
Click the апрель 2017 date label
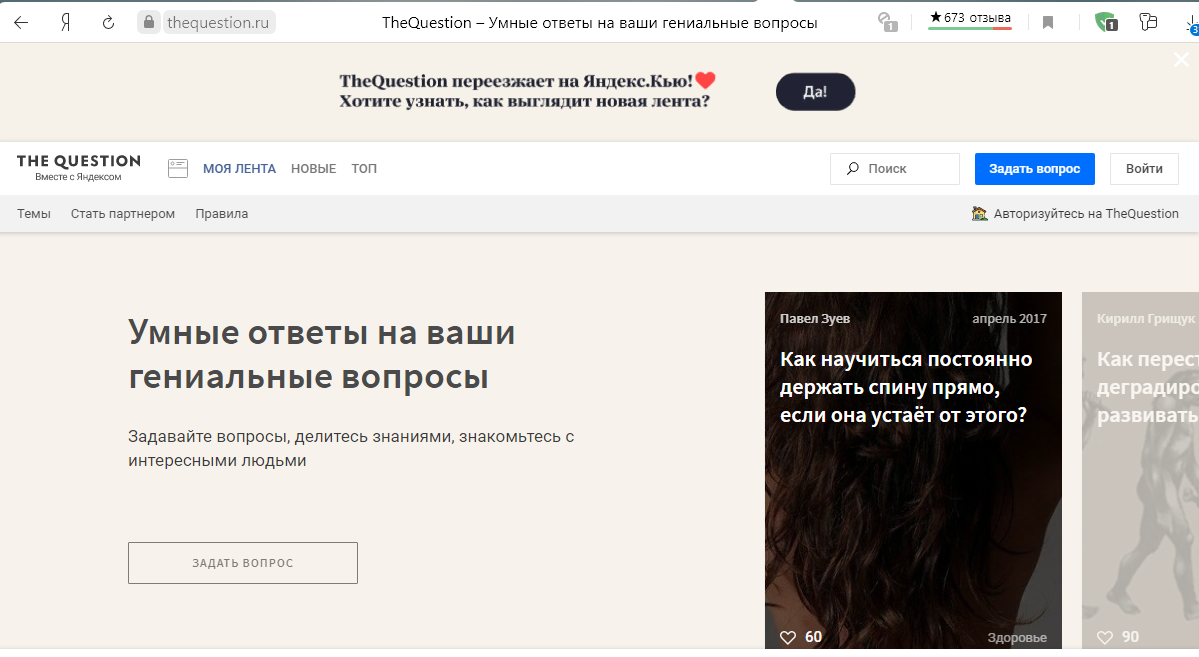pyautogui.click(x=1009, y=319)
